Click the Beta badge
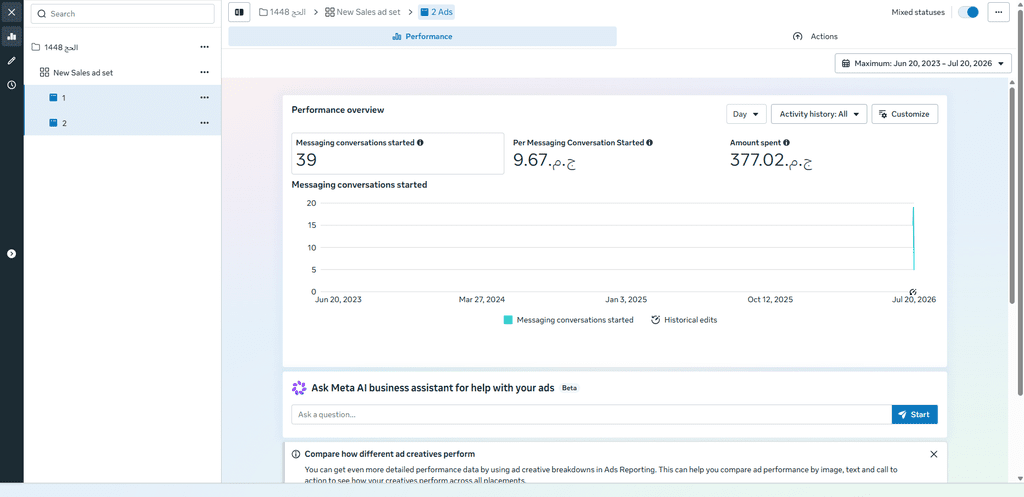Image resolution: width=1024 pixels, height=497 pixels. pyautogui.click(x=569, y=388)
